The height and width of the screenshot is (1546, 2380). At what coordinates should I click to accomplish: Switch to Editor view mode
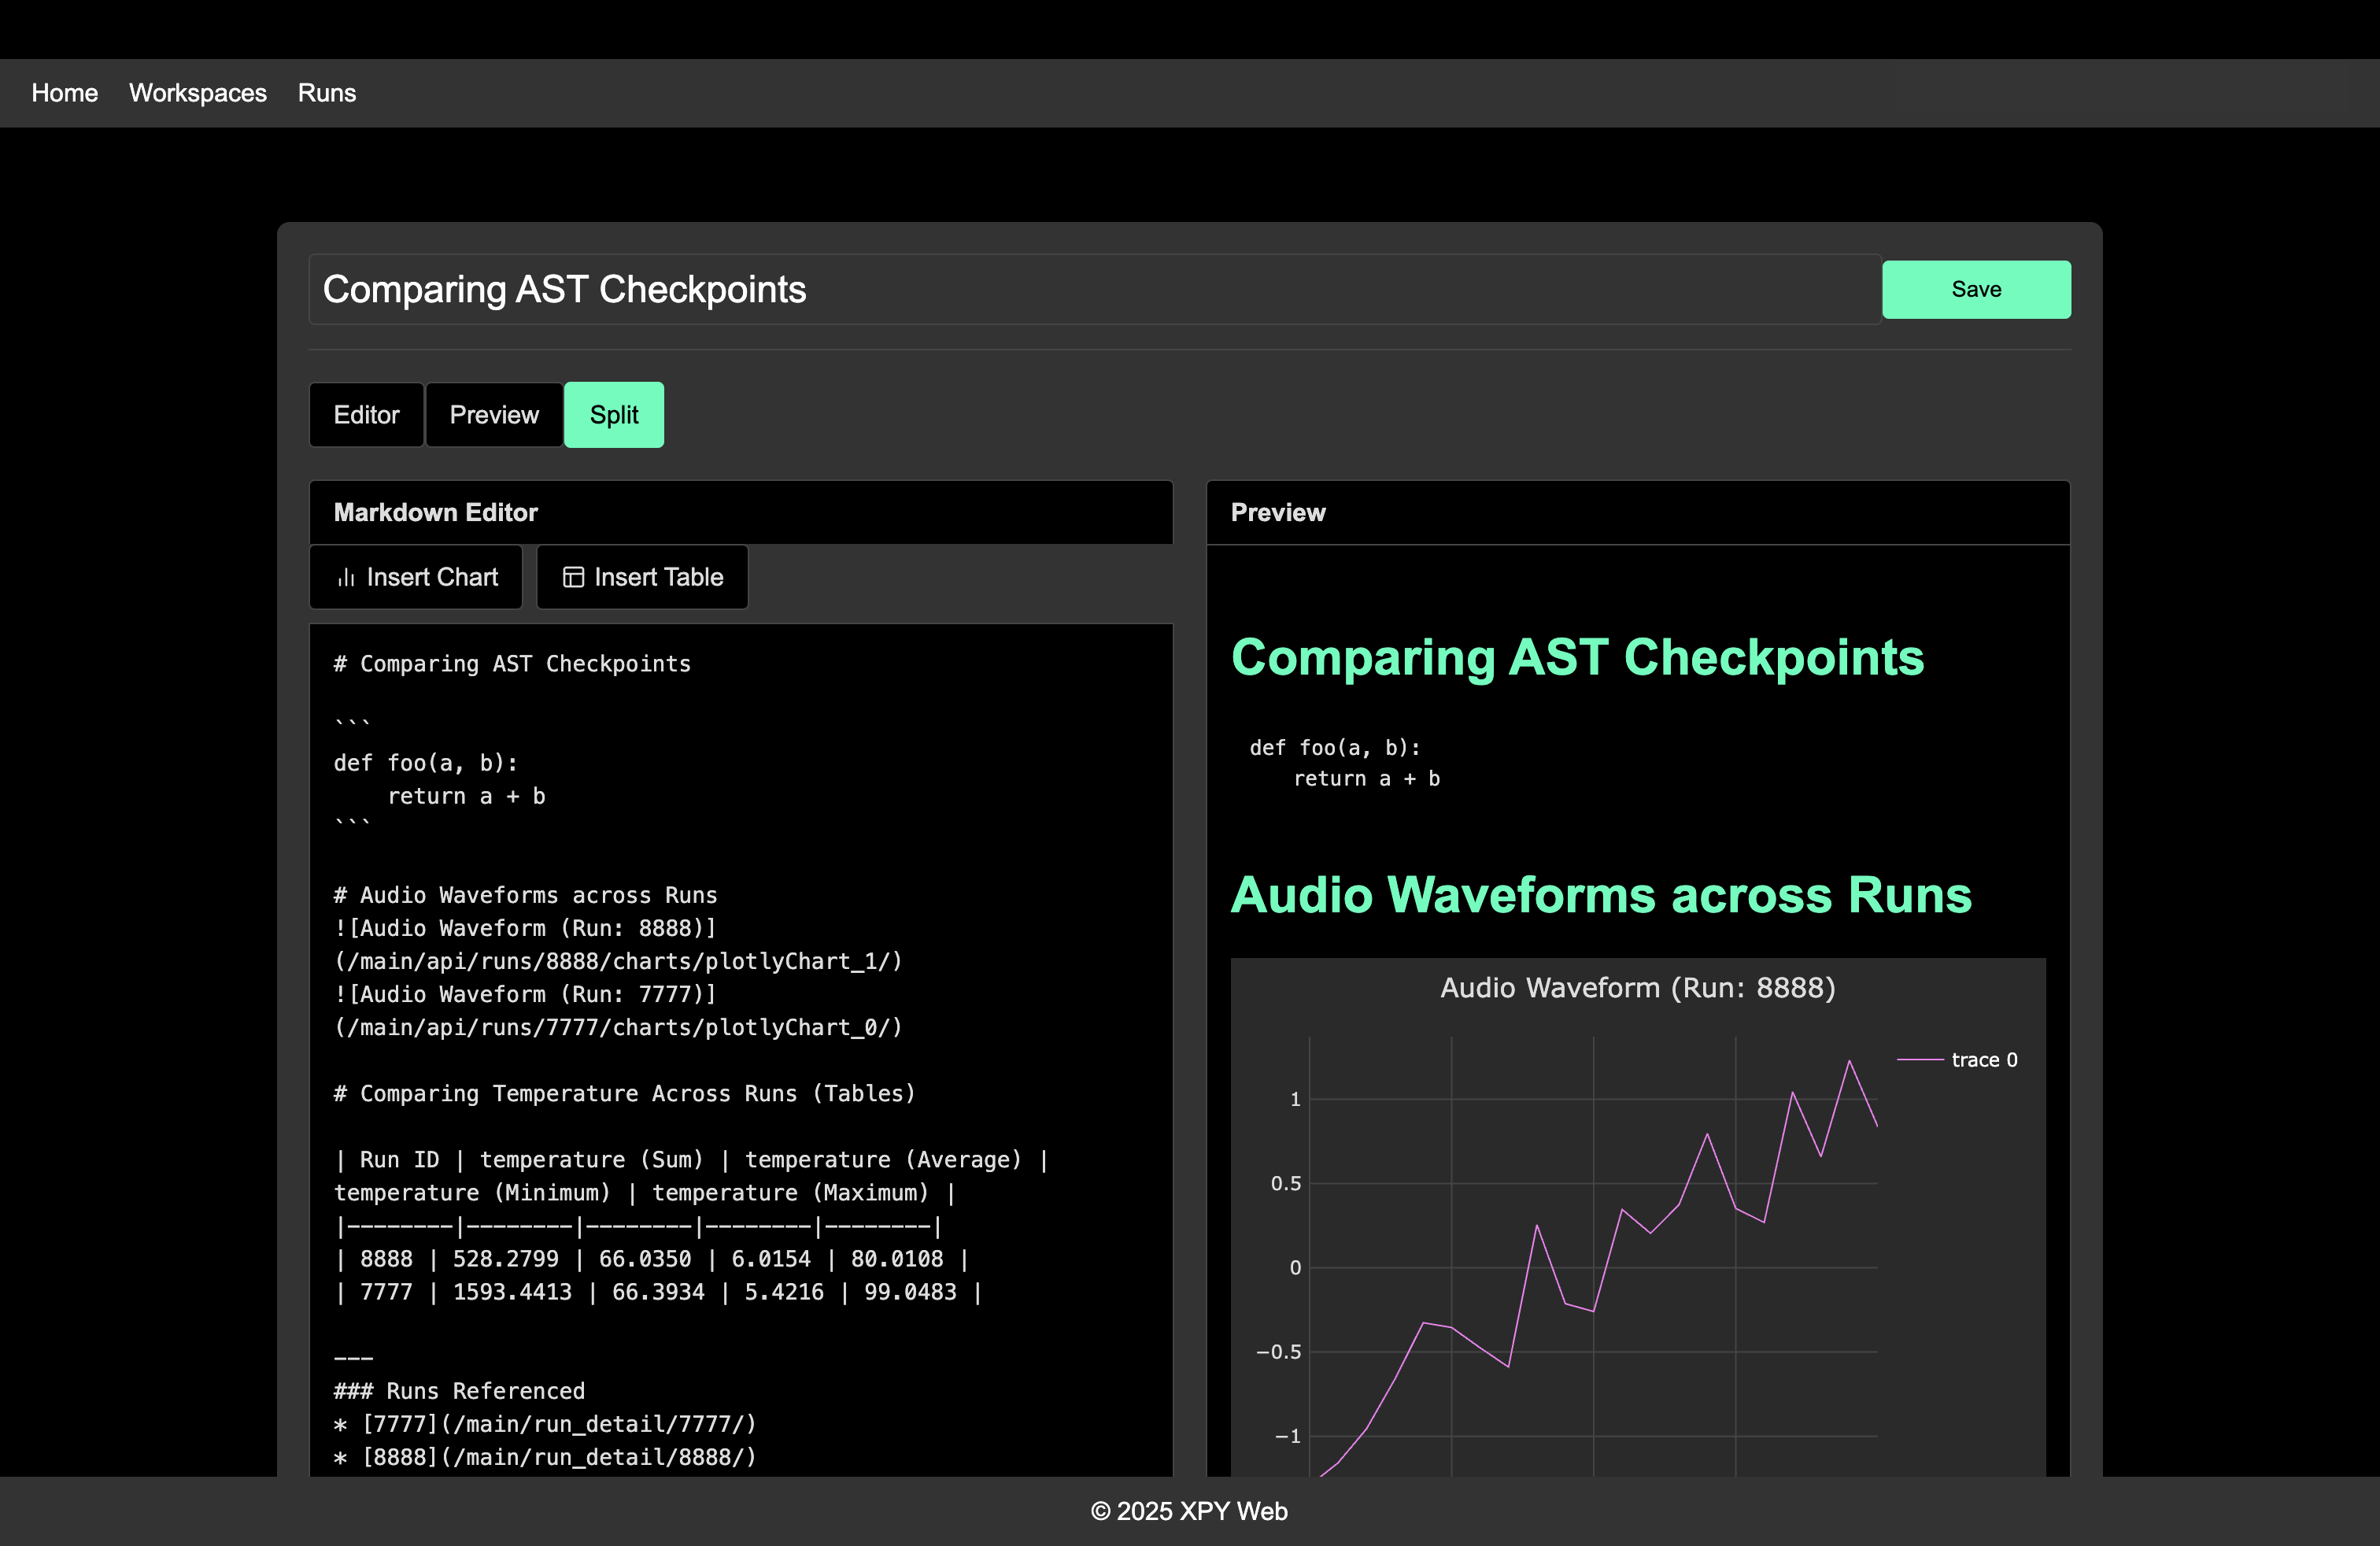pyautogui.click(x=366, y=415)
